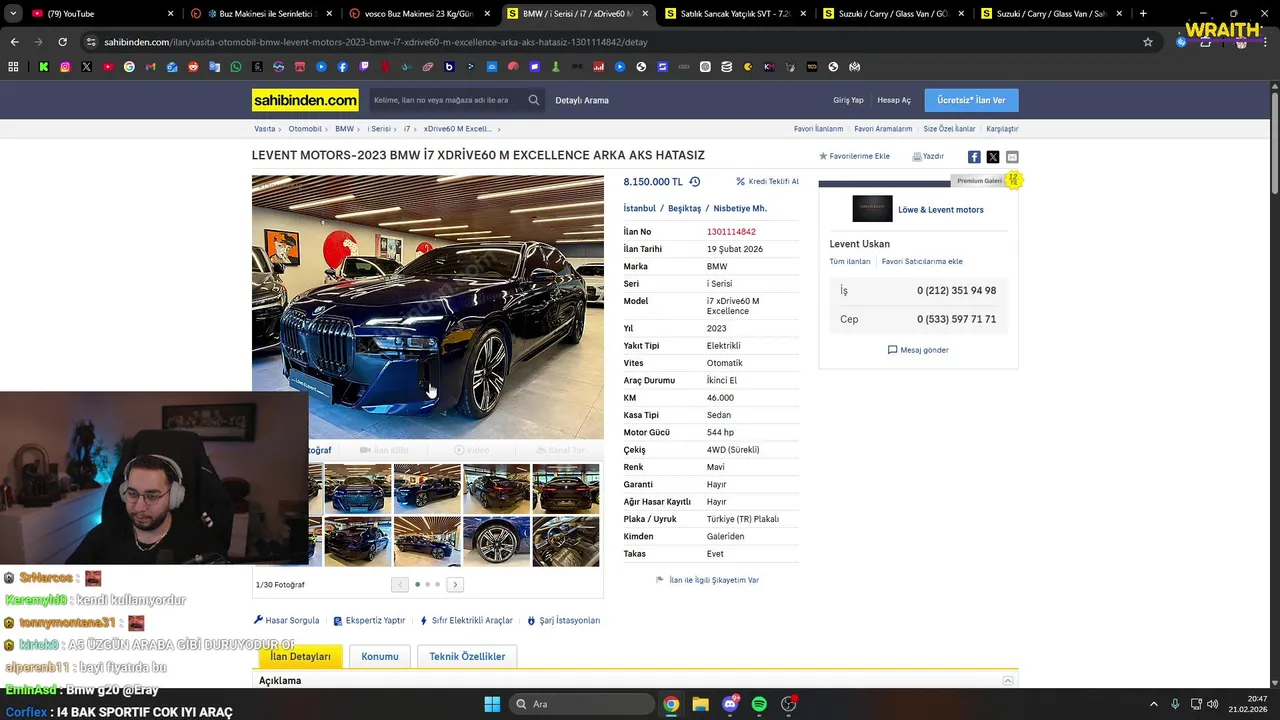This screenshot has height=720, width=1280.
Task: Click the Yazdır printer icon
Action: point(917,157)
